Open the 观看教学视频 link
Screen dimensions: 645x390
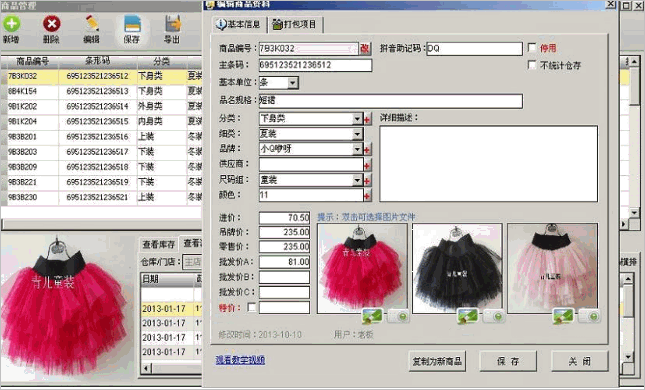coord(240,360)
